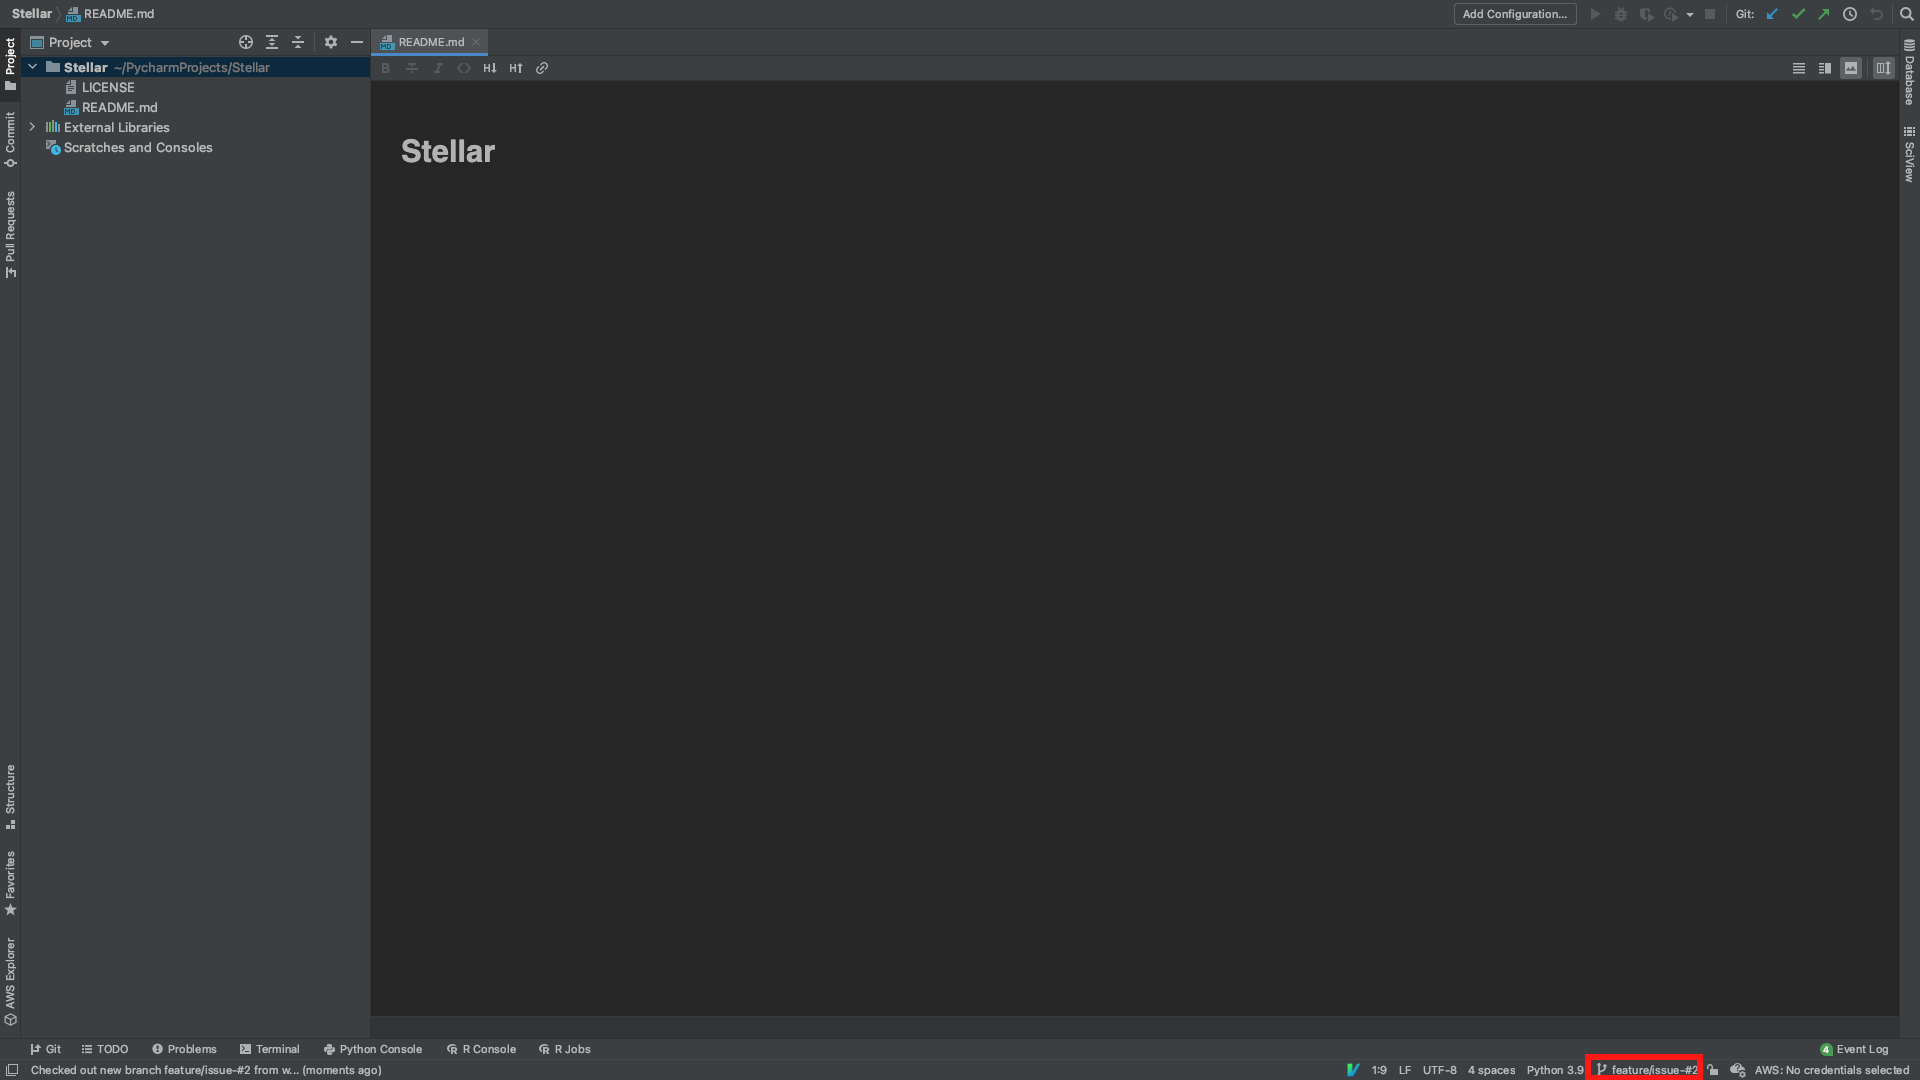Select LICENSE file in project tree

107,87
